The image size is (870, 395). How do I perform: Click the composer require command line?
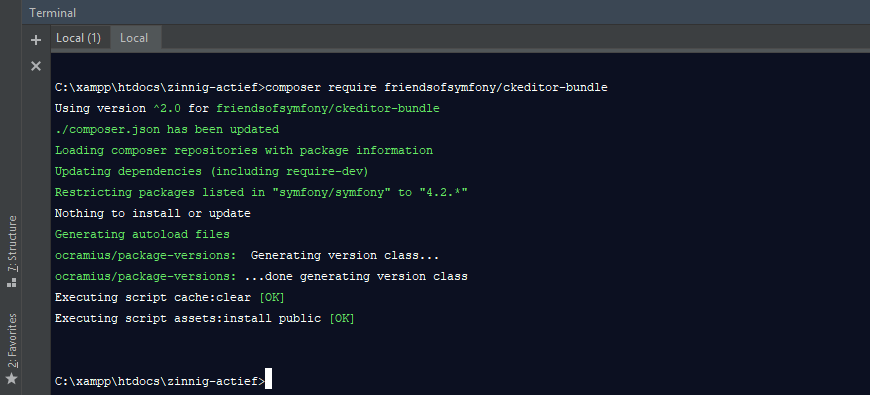click(x=331, y=88)
